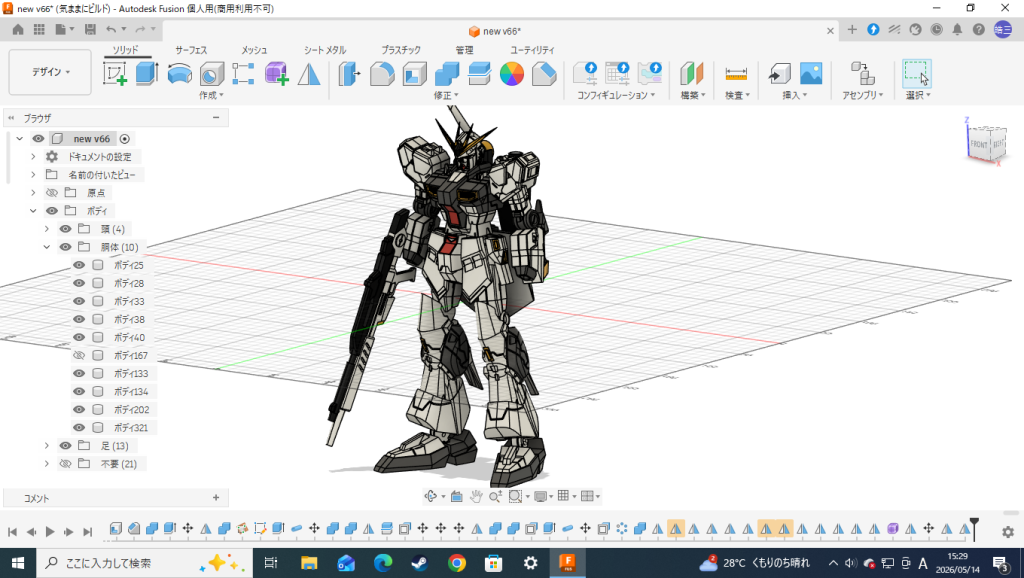Open the コンフィギュレーション dropdown

point(616,95)
